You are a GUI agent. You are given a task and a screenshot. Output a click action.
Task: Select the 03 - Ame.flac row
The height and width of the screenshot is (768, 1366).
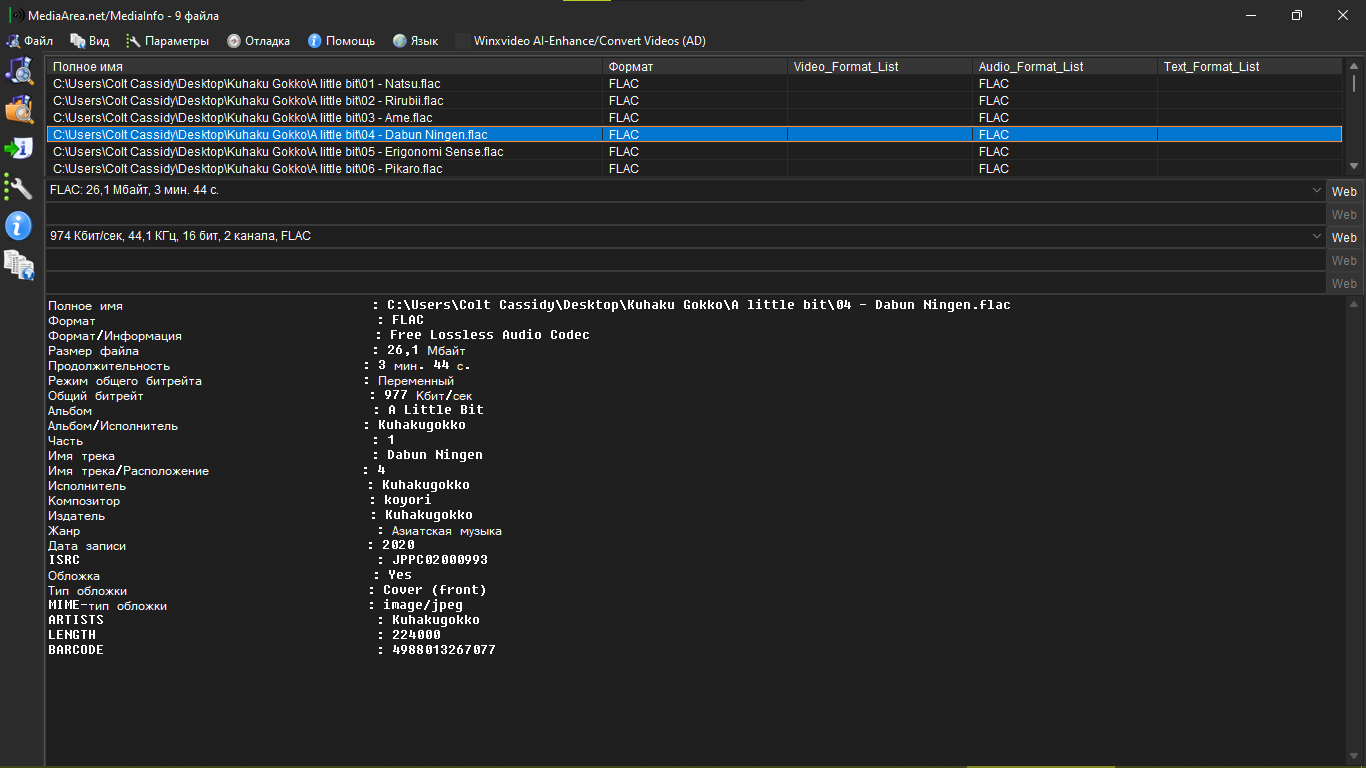[694, 118]
